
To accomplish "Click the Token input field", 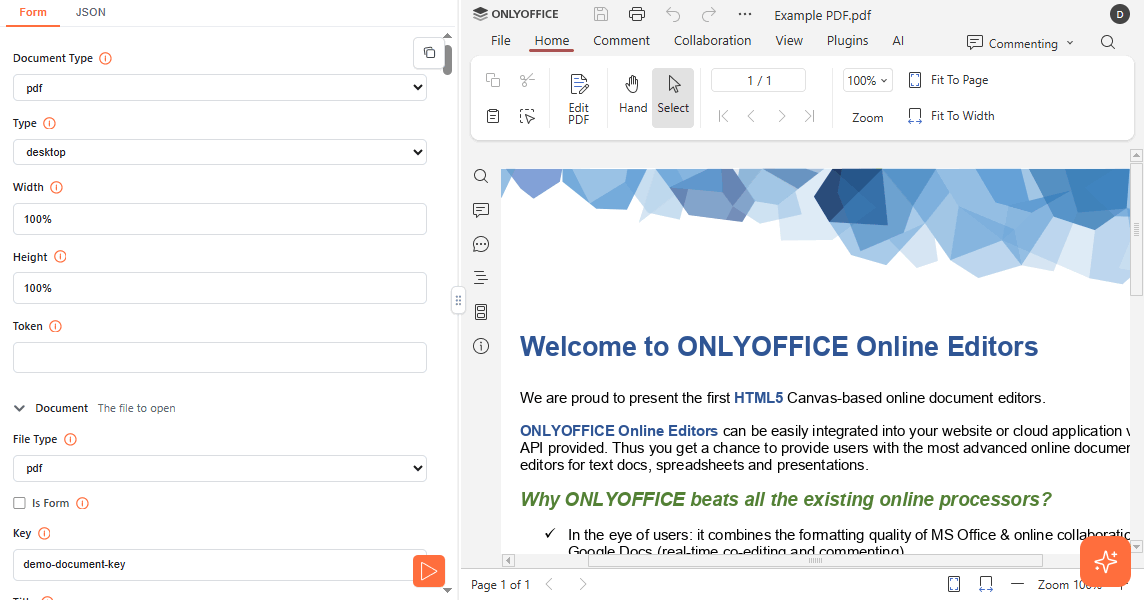I will tap(220, 357).
